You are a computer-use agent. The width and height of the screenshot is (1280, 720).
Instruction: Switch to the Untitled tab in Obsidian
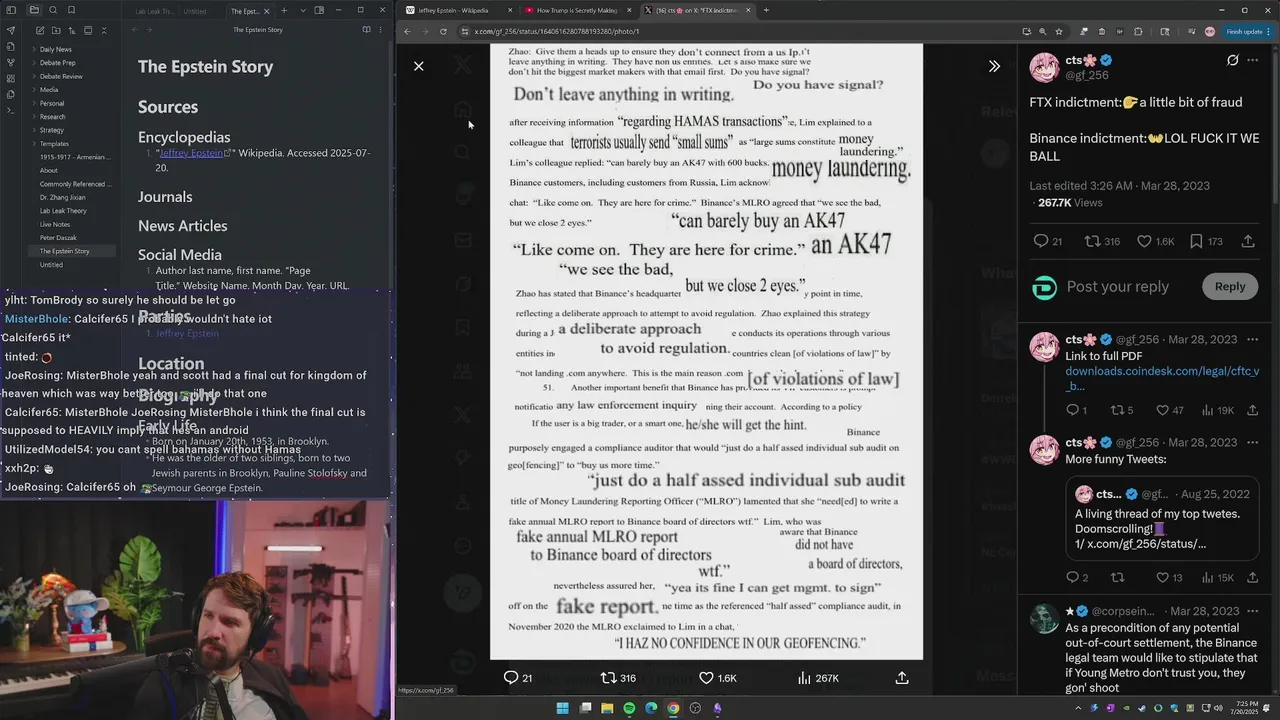(197, 11)
